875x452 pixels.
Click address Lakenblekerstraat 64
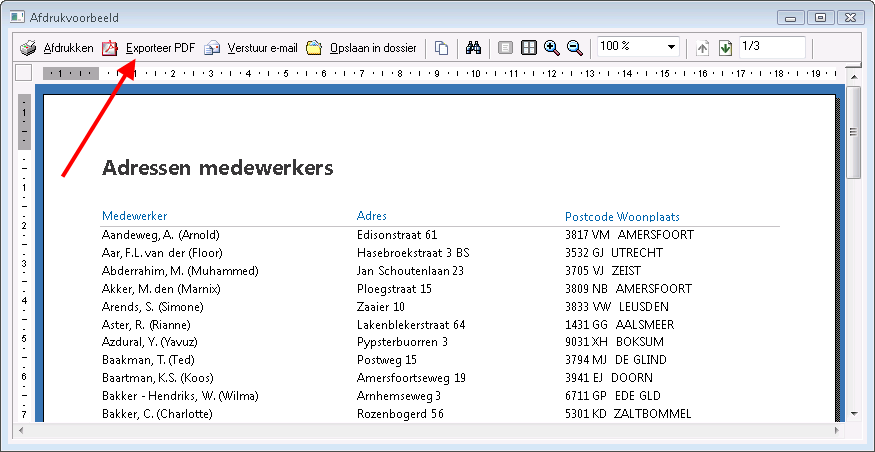click(x=411, y=324)
